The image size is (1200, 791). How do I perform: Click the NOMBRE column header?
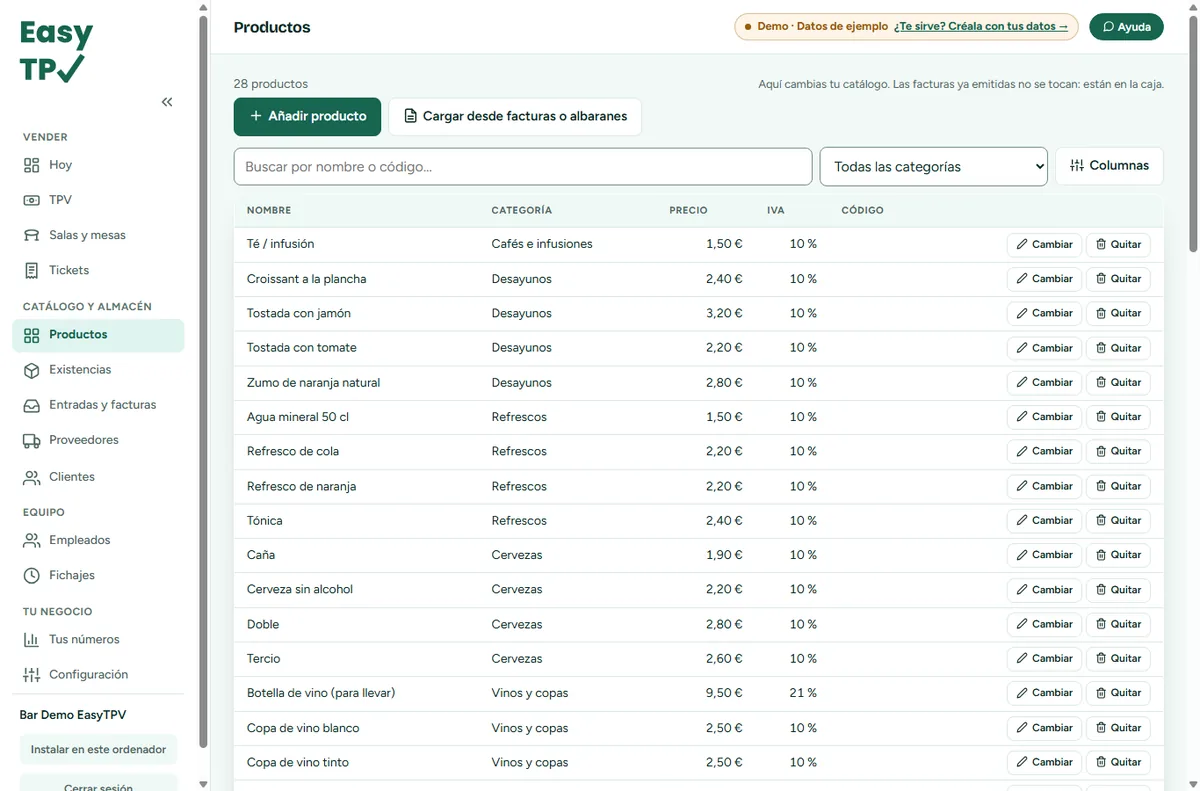click(269, 211)
